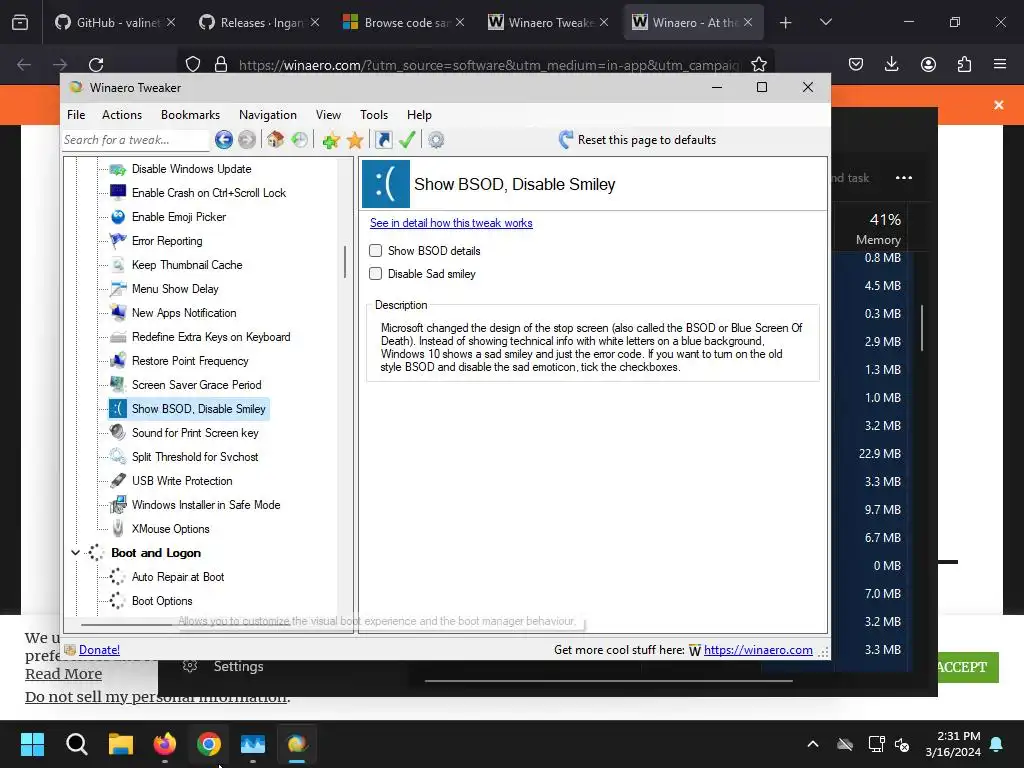Open taskbar search magnifier
Viewport: 1024px width, 768px height.
click(76, 743)
